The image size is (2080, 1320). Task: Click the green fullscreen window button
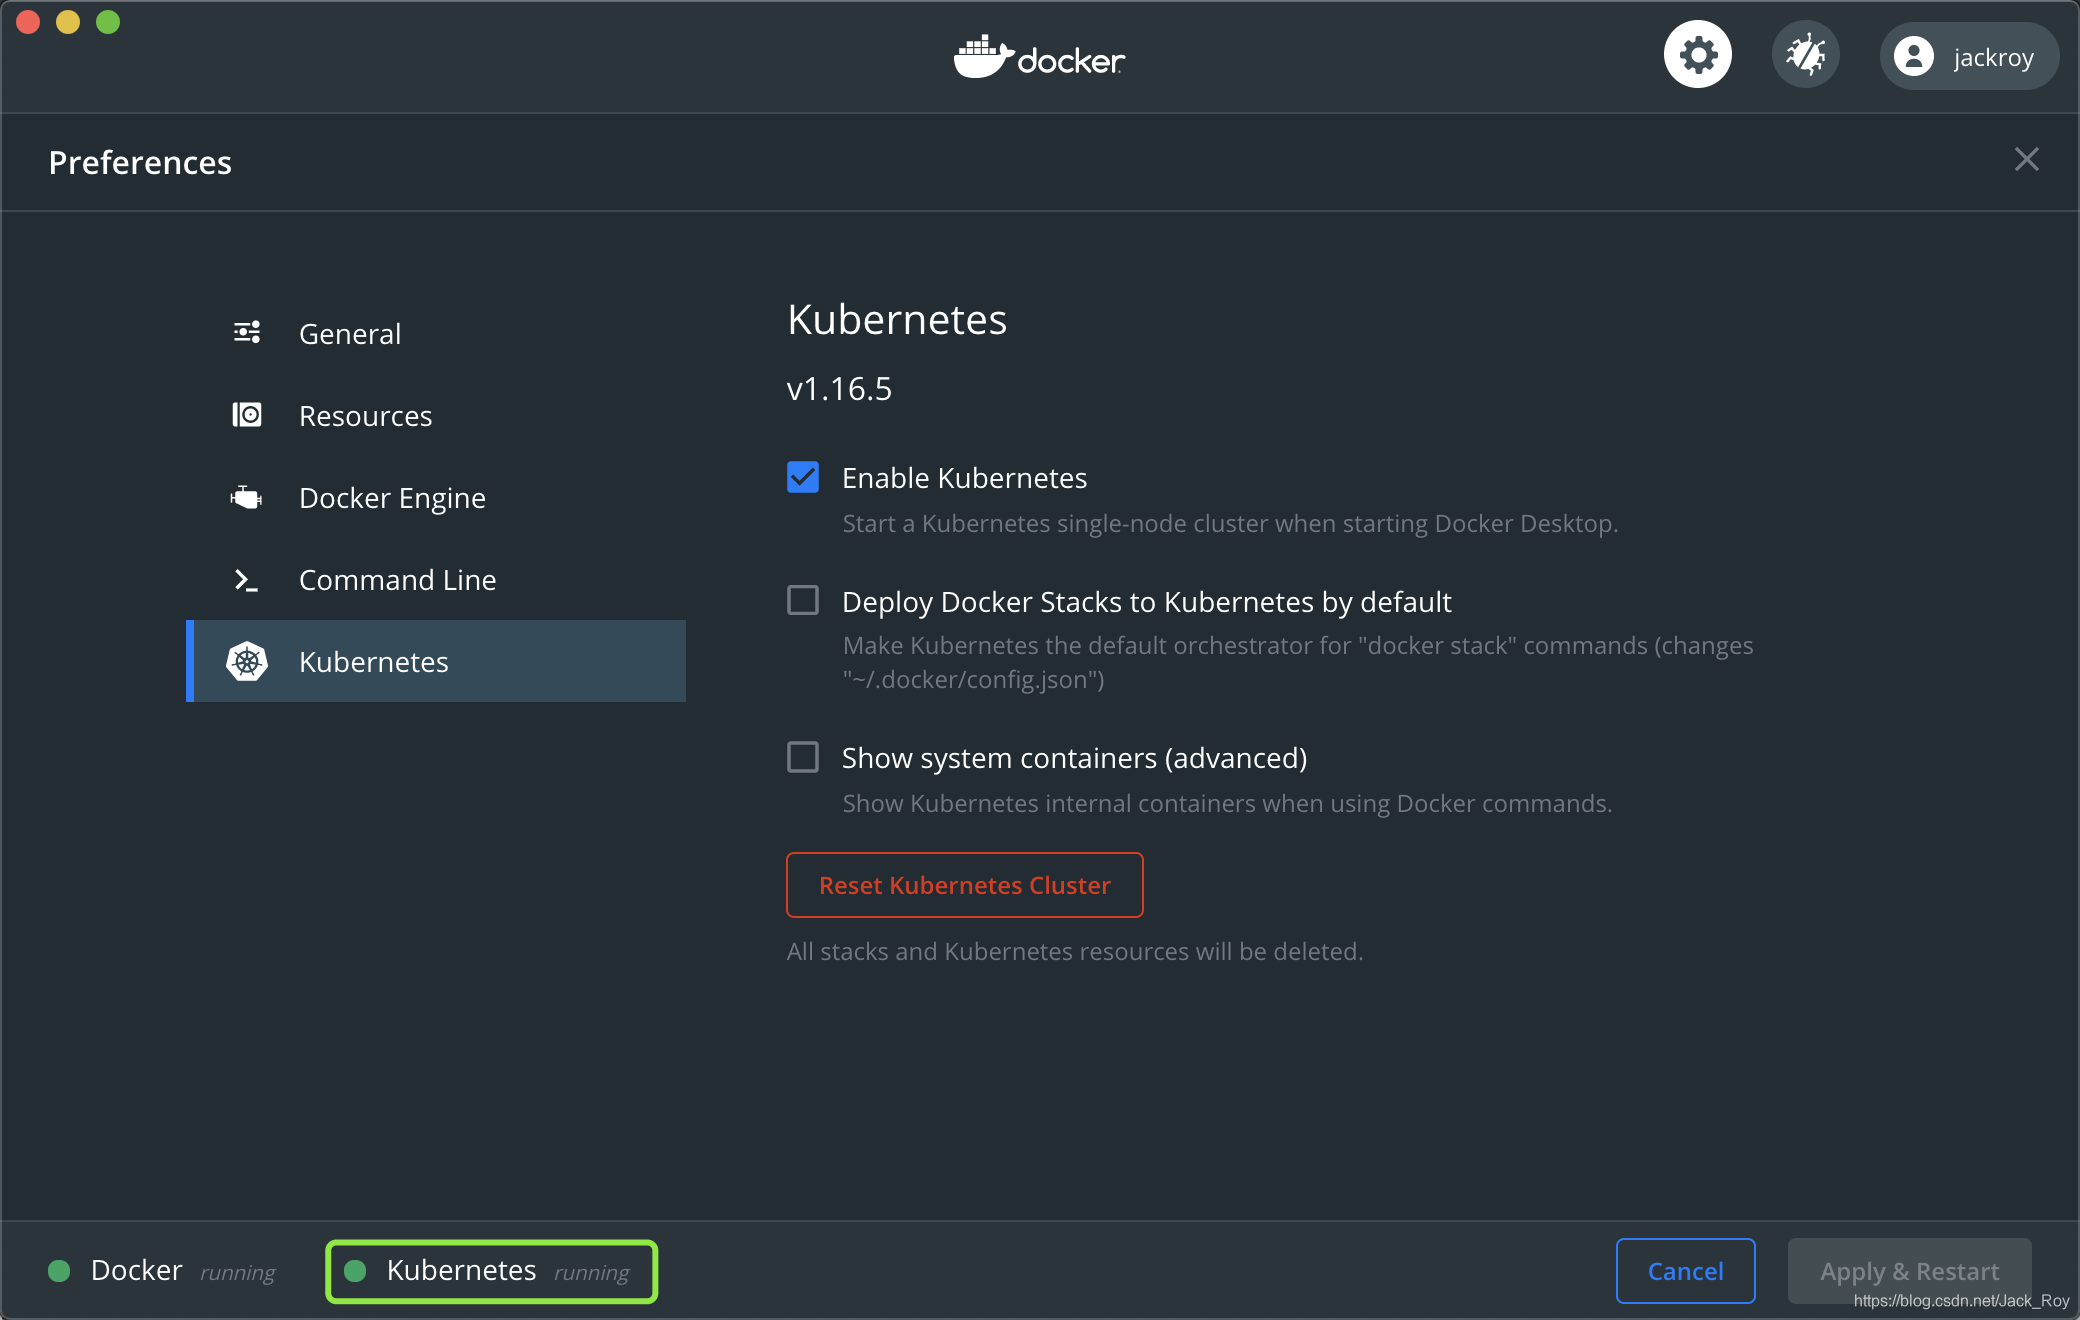[108, 22]
